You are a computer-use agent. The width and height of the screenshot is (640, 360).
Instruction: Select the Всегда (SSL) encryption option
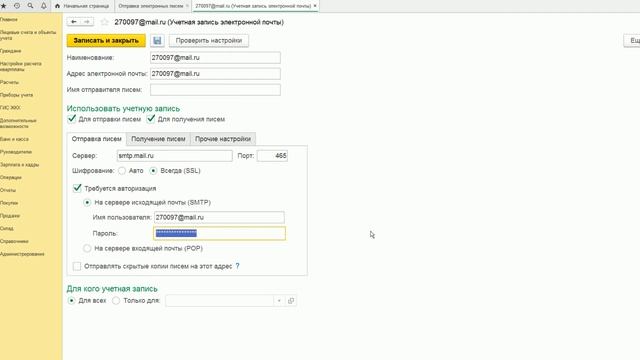pyautogui.click(x=153, y=171)
